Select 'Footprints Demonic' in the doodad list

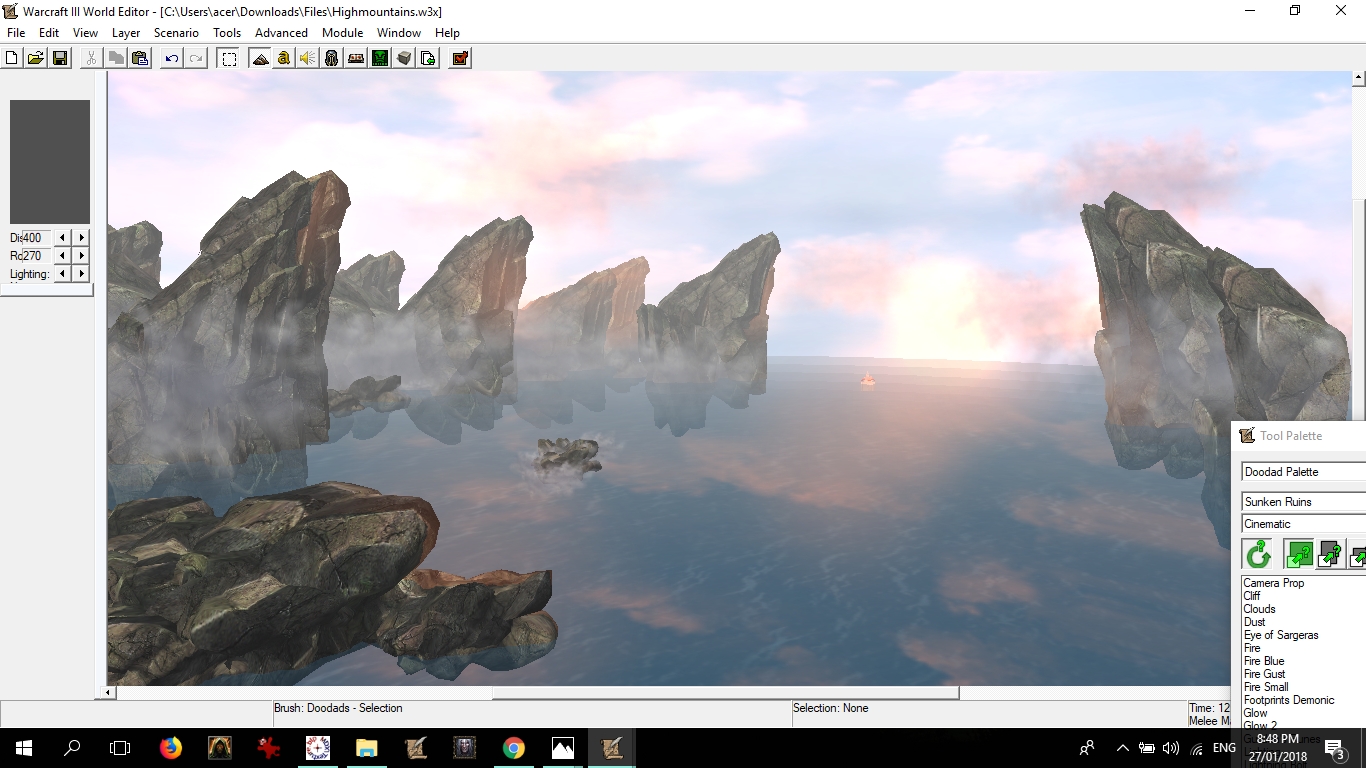tap(1289, 700)
